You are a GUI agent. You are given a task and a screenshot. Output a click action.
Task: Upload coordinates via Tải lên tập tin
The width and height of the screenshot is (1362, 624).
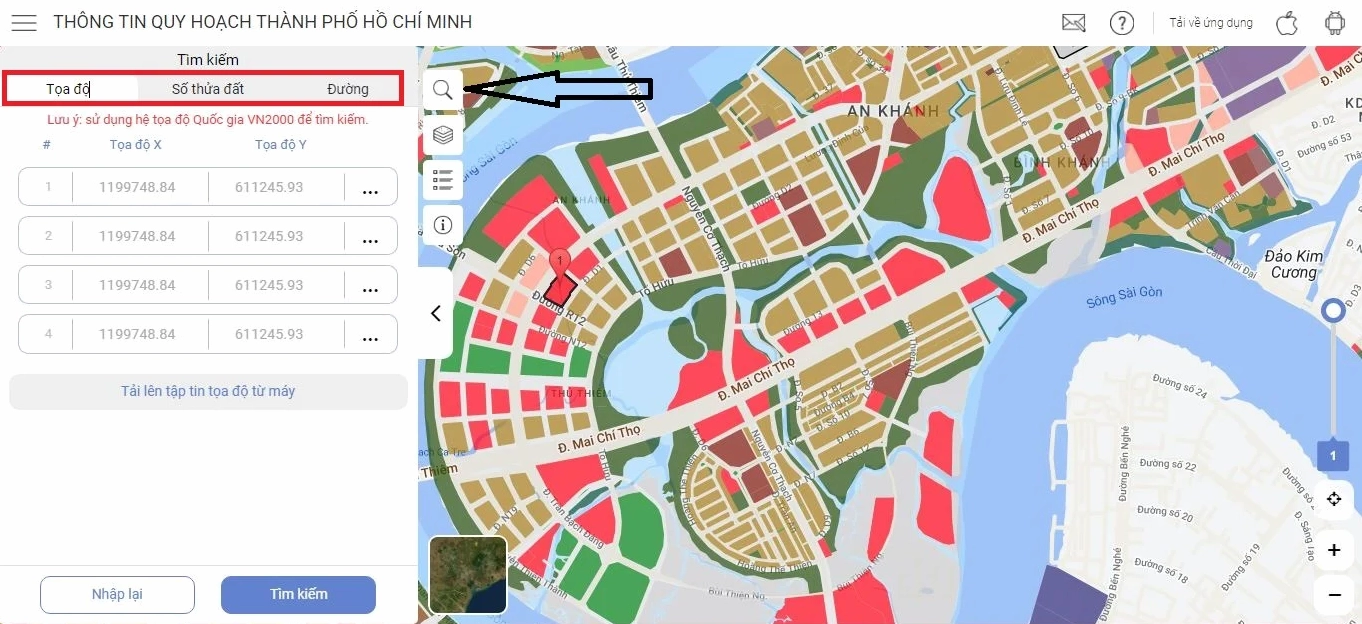208,391
